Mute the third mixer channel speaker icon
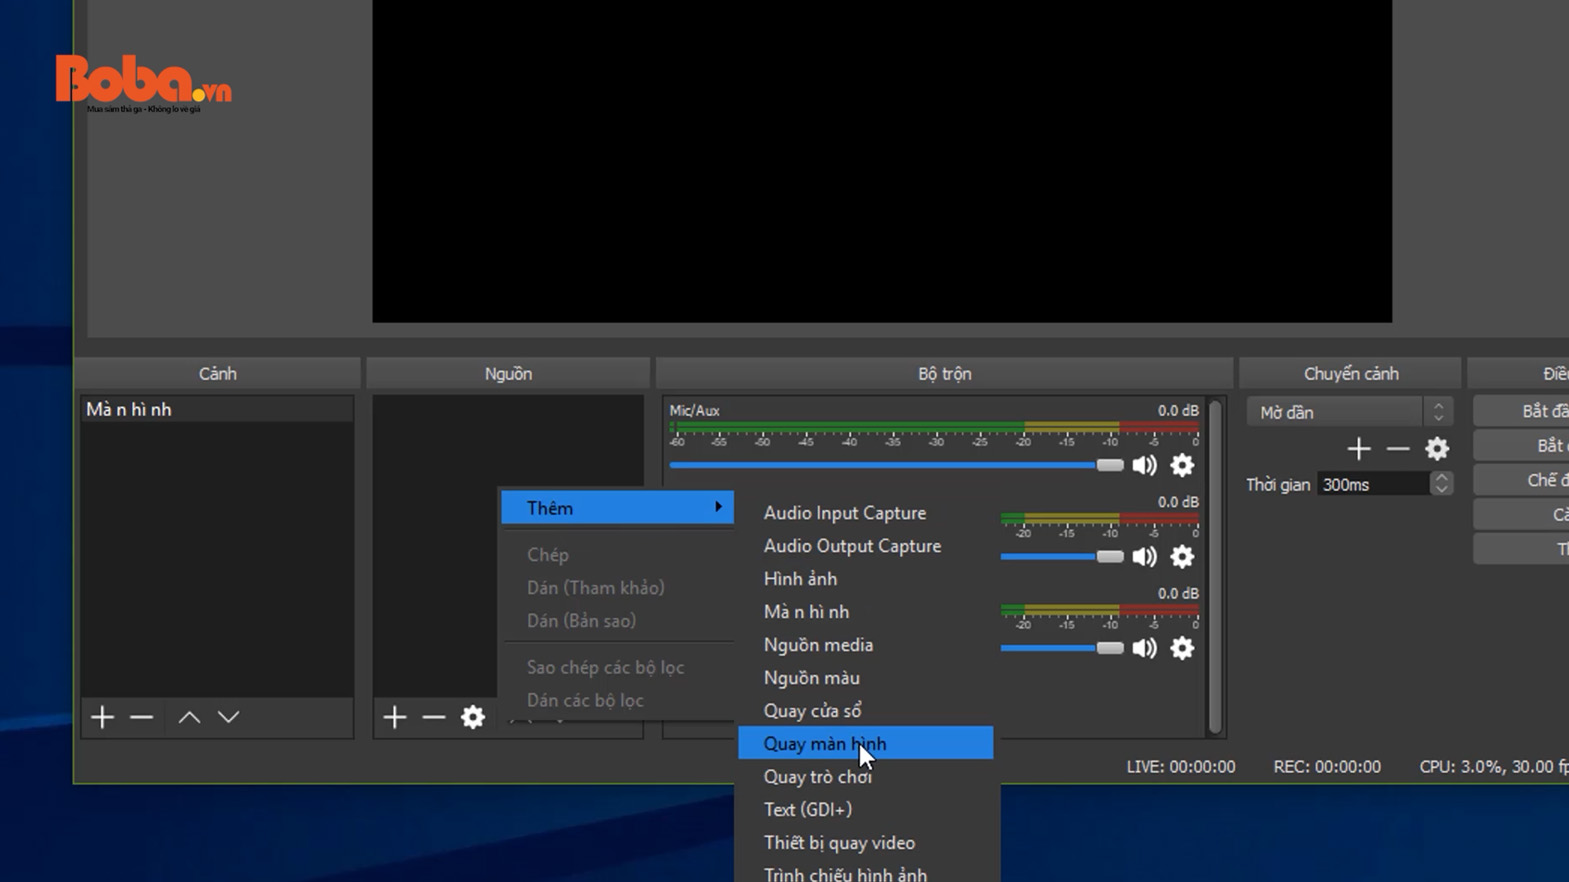 tap(1144, 648)
